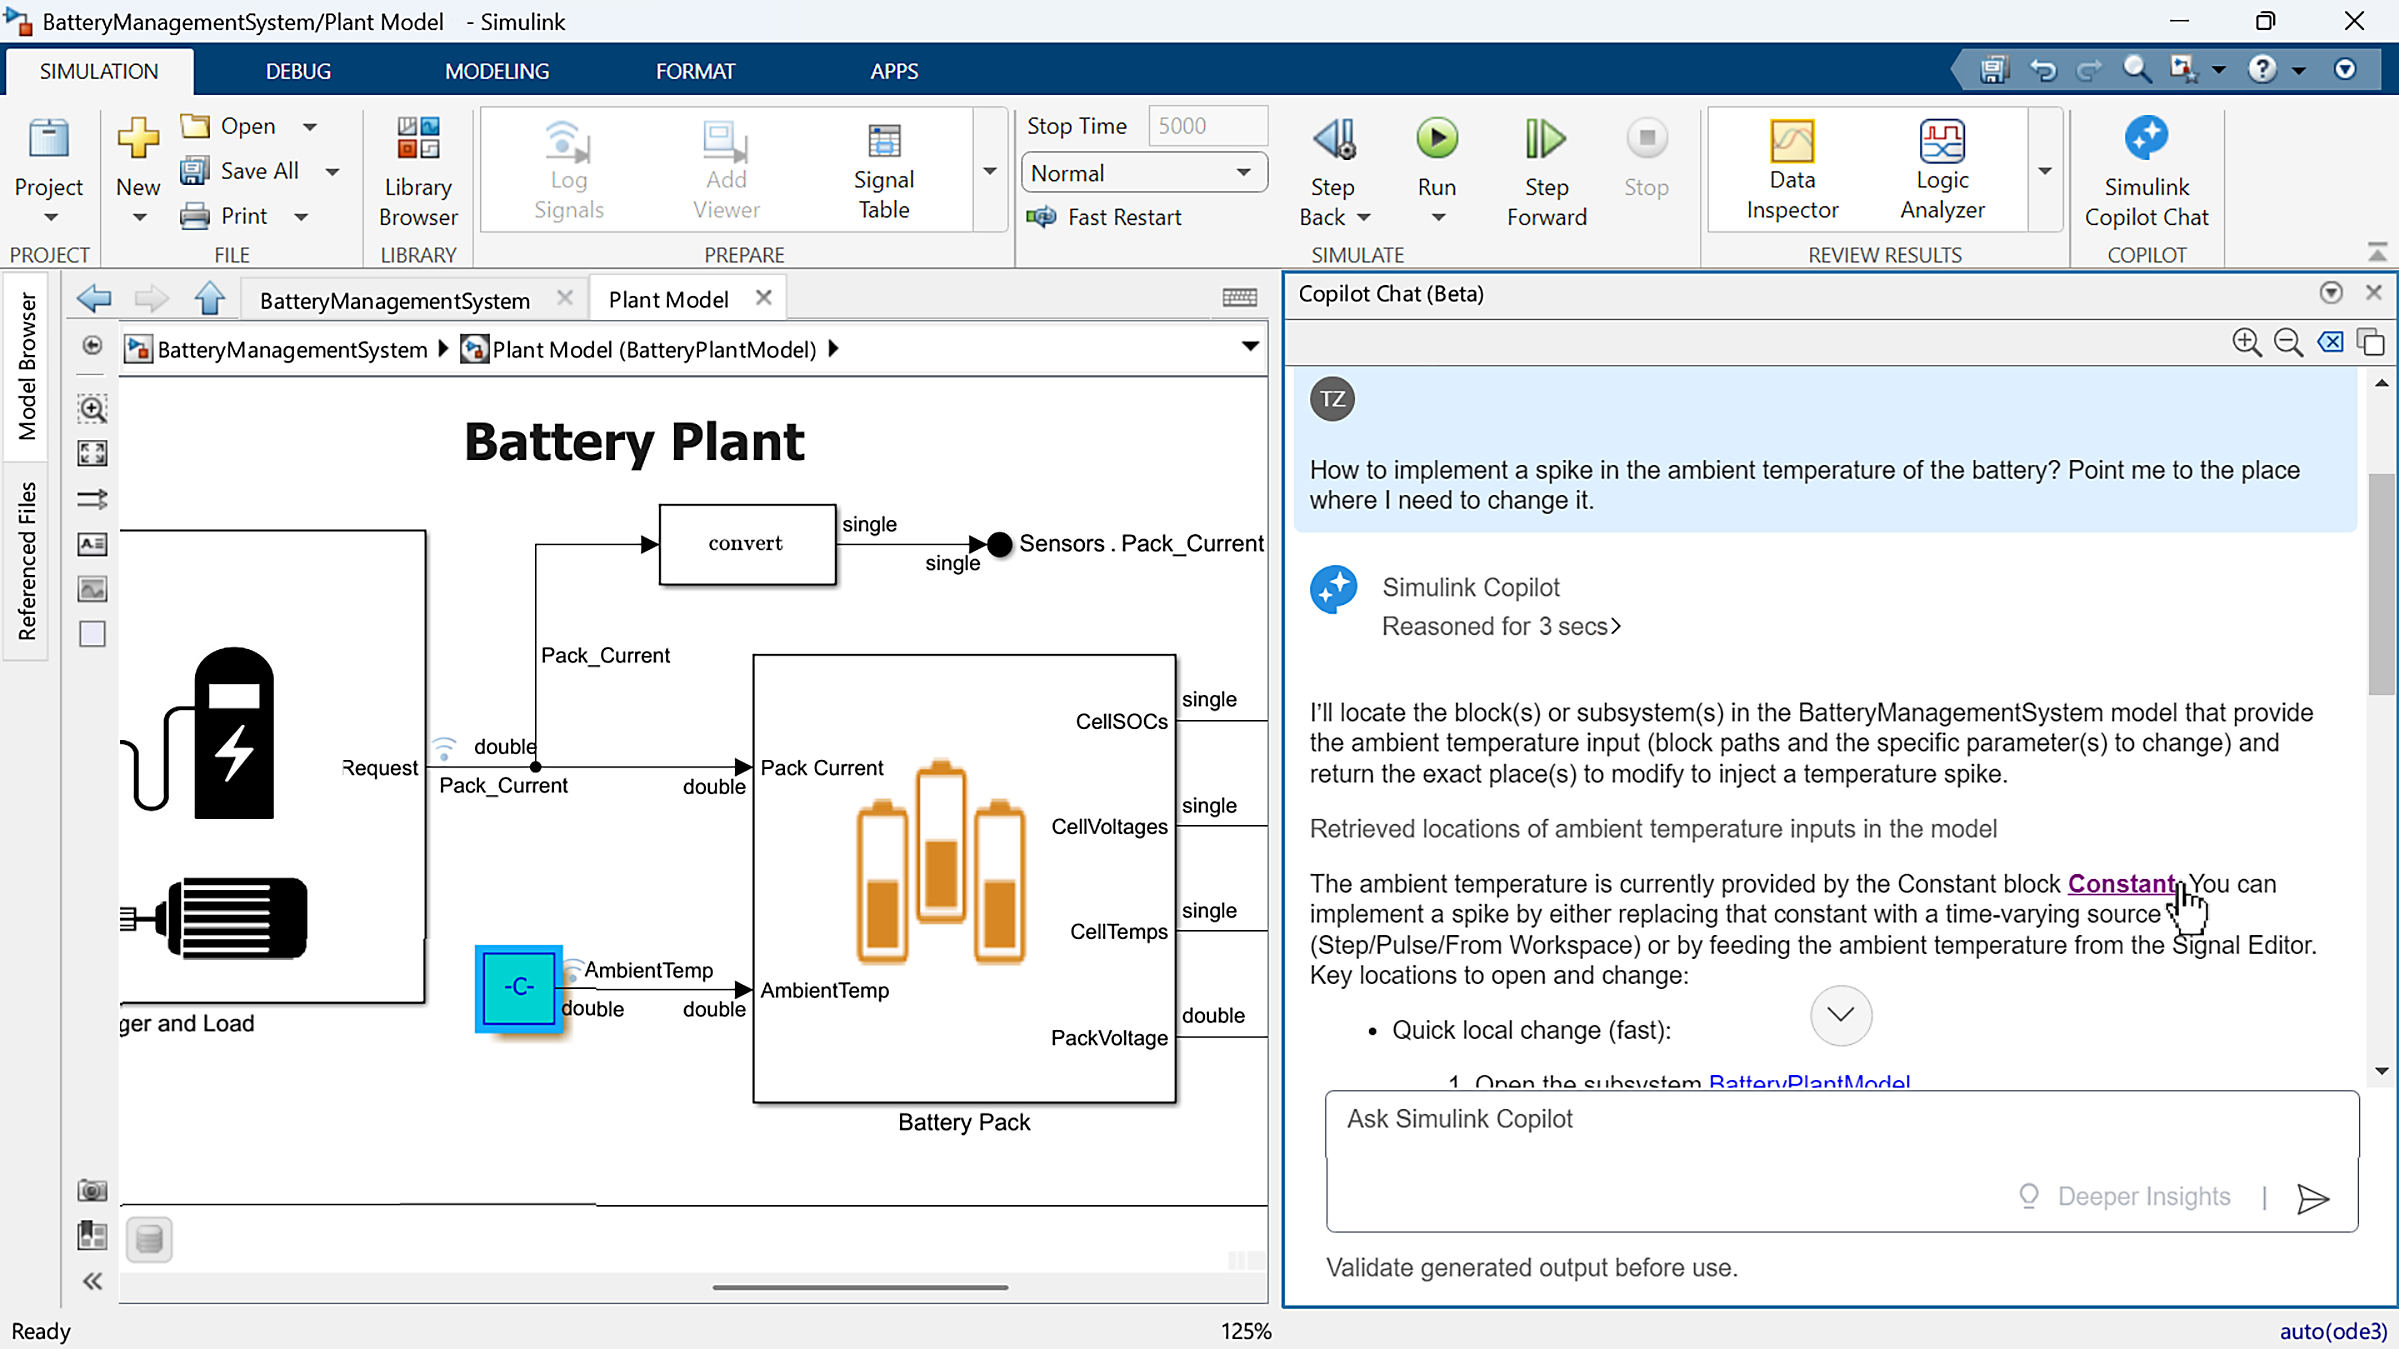This screenshot has height=1349, width=2399.
Task: Follow the Constant block hyperlink in chat
Action: coord(2121,884)
